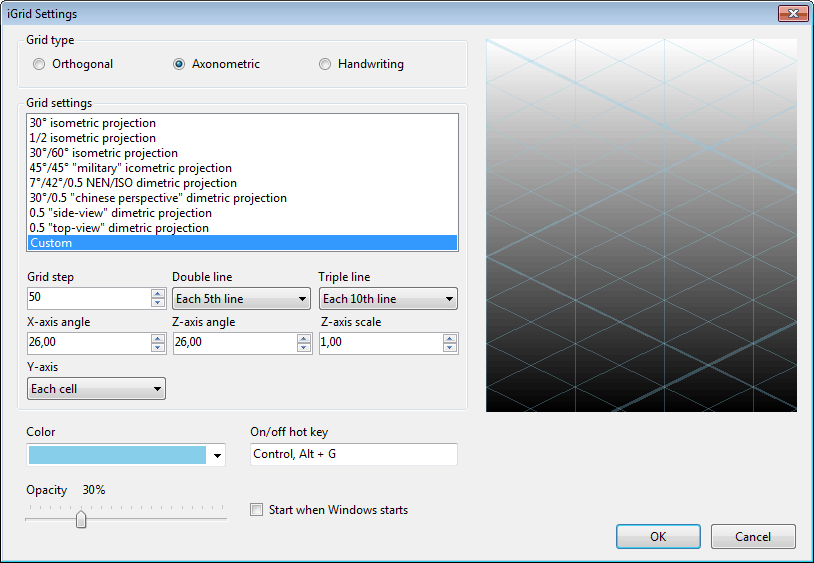This screenshot has height=563, width=814.
Task: Switch to Handwriting grid type
Action: coord(325,64)
